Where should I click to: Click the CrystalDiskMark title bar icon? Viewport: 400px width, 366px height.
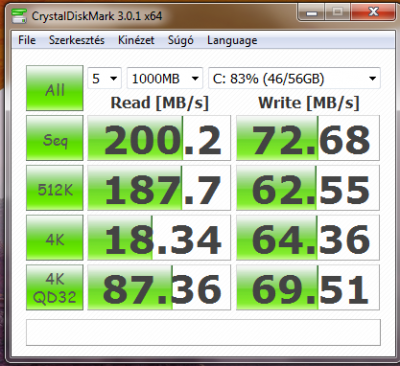click(x=19, y=16)
